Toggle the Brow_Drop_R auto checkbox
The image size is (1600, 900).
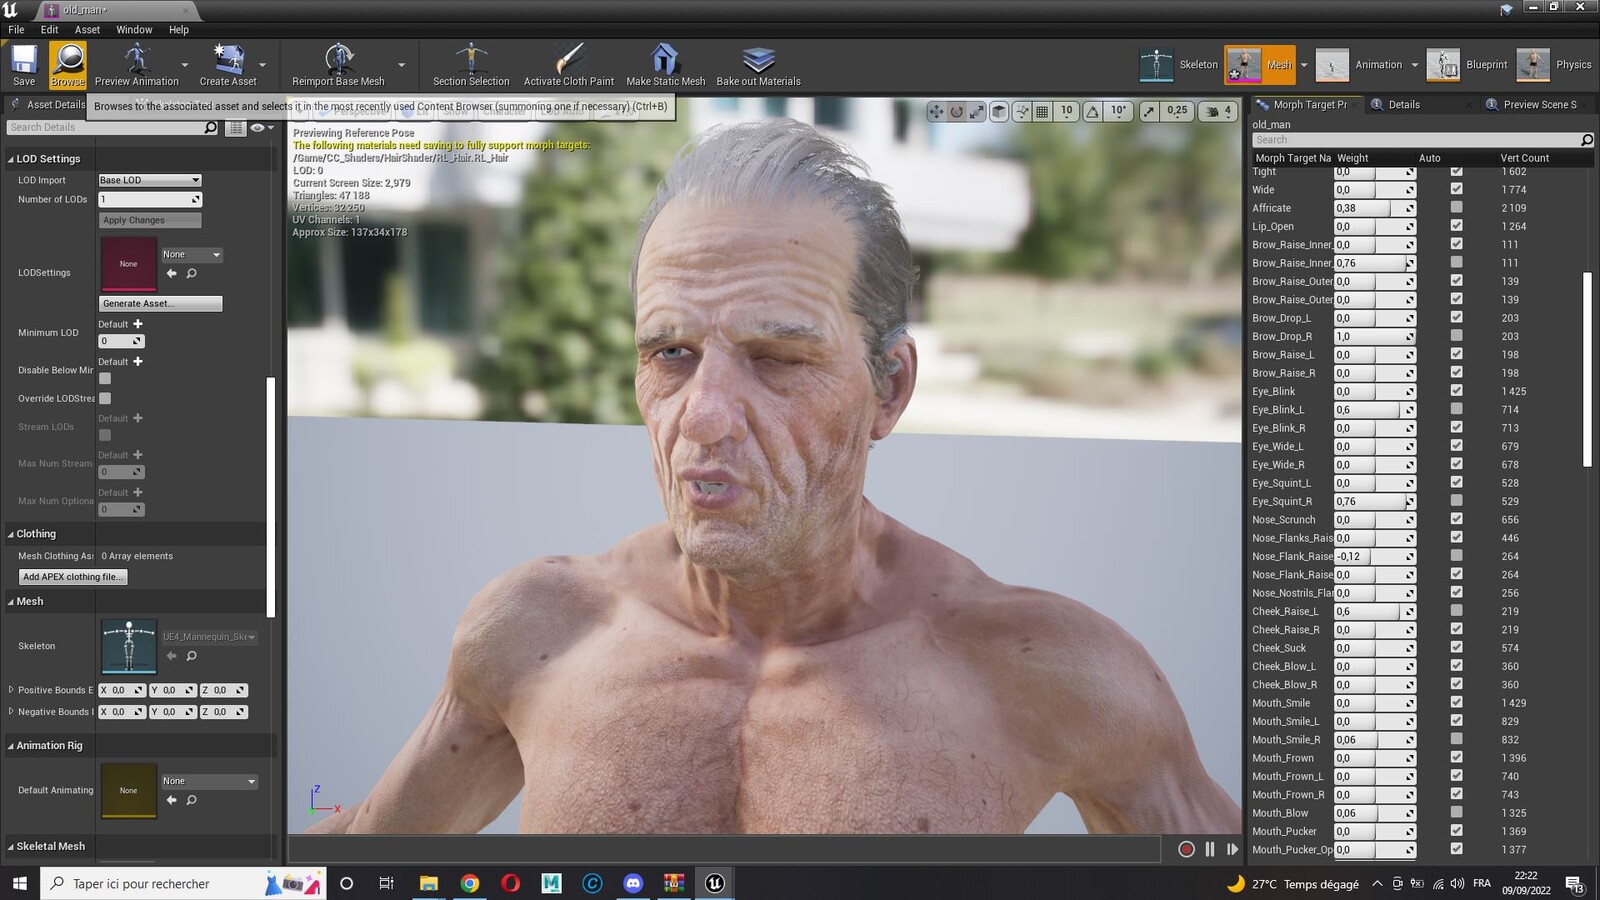pos(1456,336)
